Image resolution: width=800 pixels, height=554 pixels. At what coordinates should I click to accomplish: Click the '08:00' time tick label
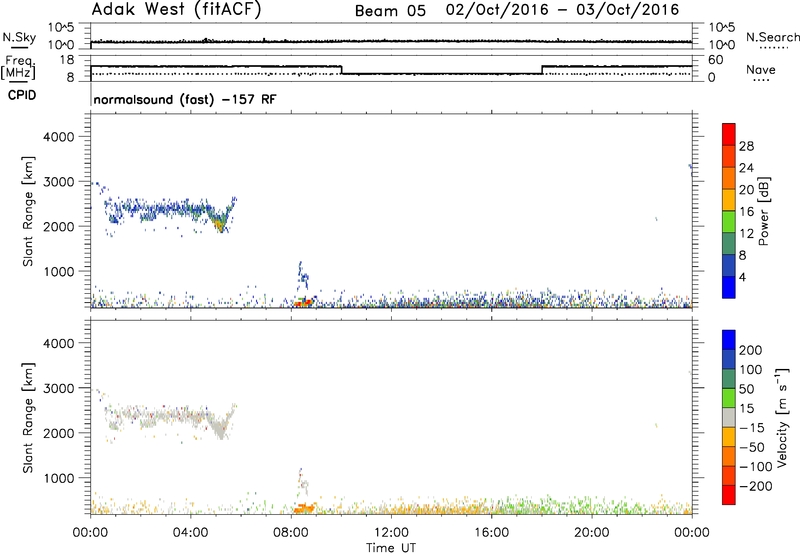pyautogui.click(x=291, y=533)
